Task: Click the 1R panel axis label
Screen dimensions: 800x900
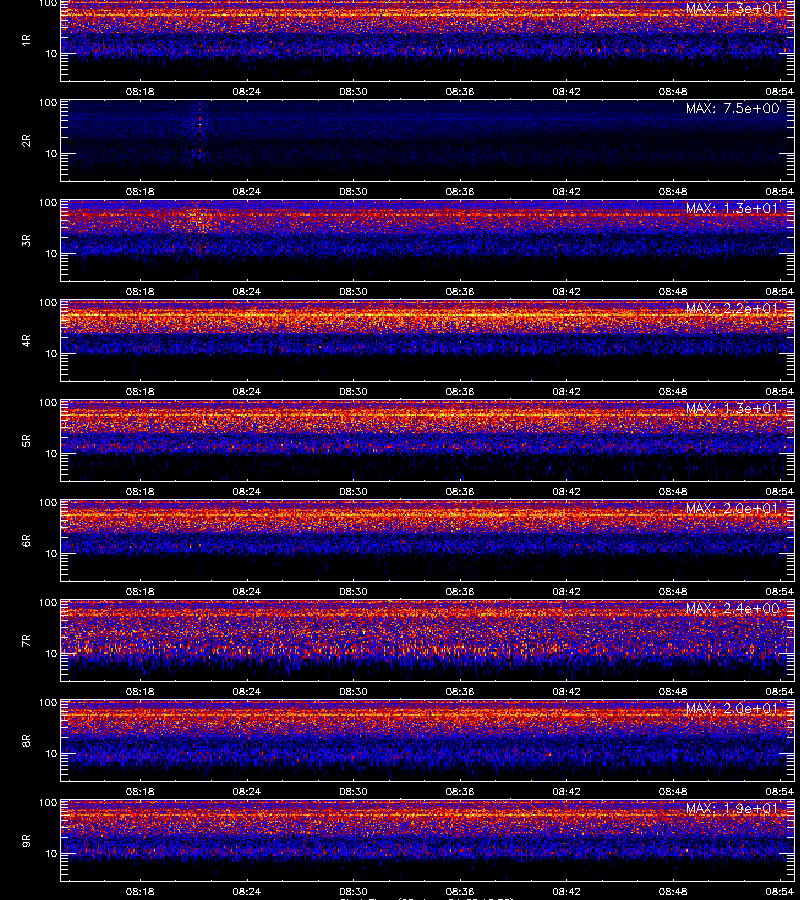Action: pos(26,41)
